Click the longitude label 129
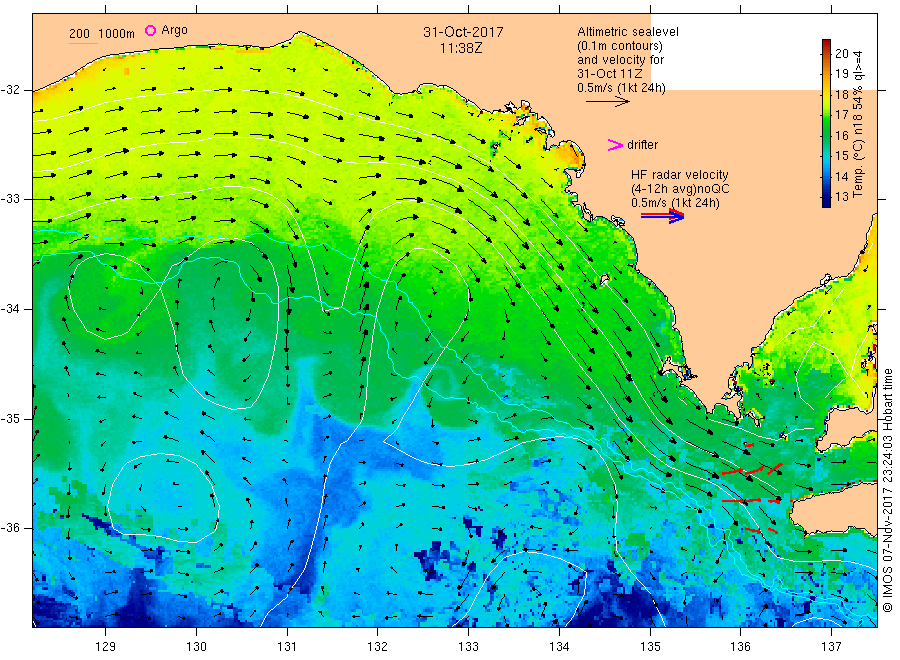900x660 pixels. [x=106, y=646]
